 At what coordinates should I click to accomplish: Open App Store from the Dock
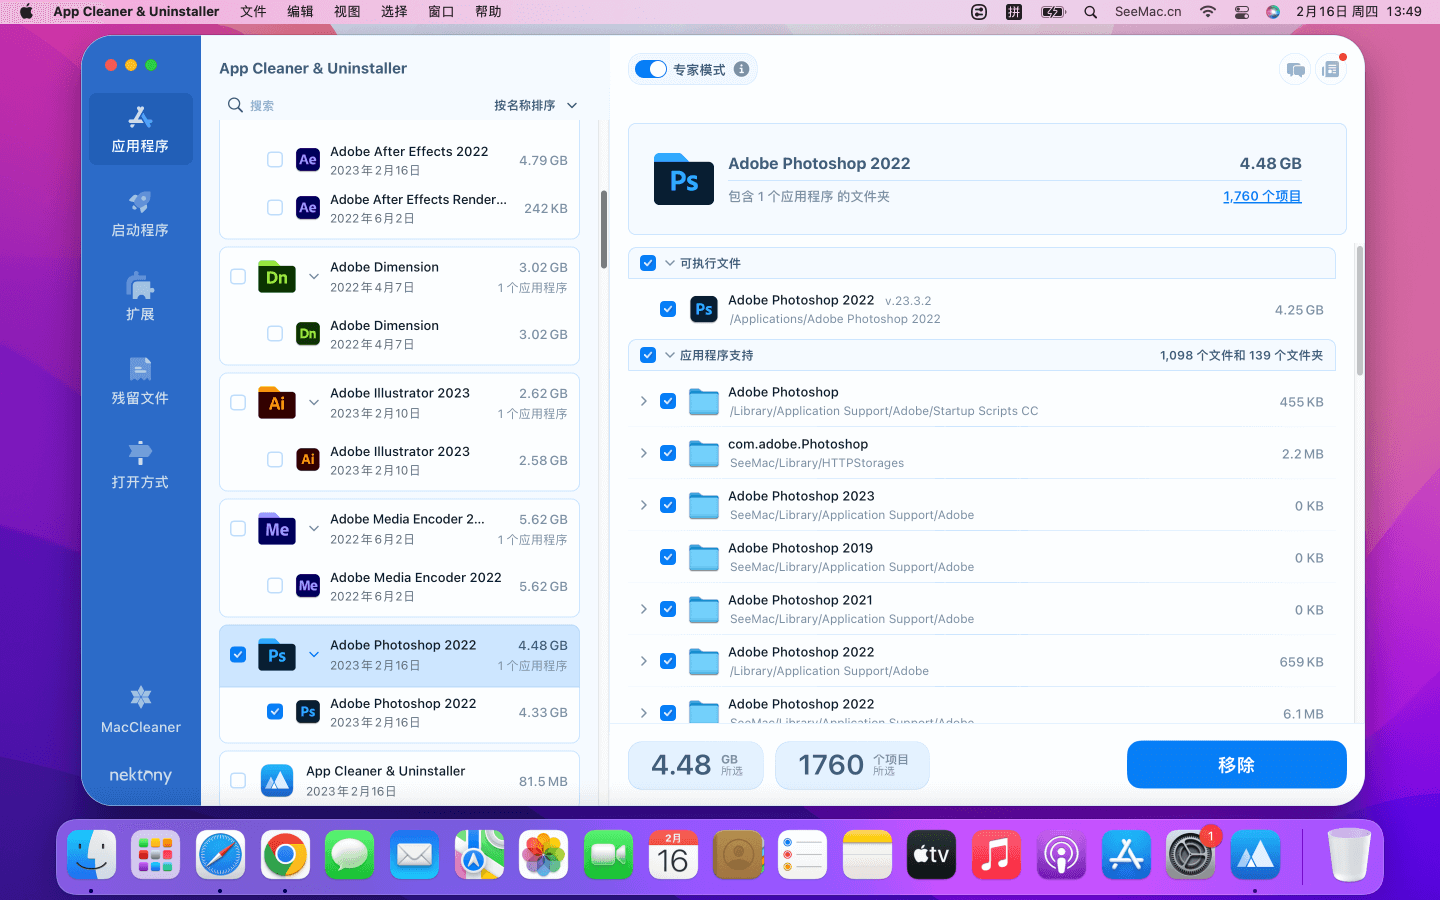tap(1126, 855)
